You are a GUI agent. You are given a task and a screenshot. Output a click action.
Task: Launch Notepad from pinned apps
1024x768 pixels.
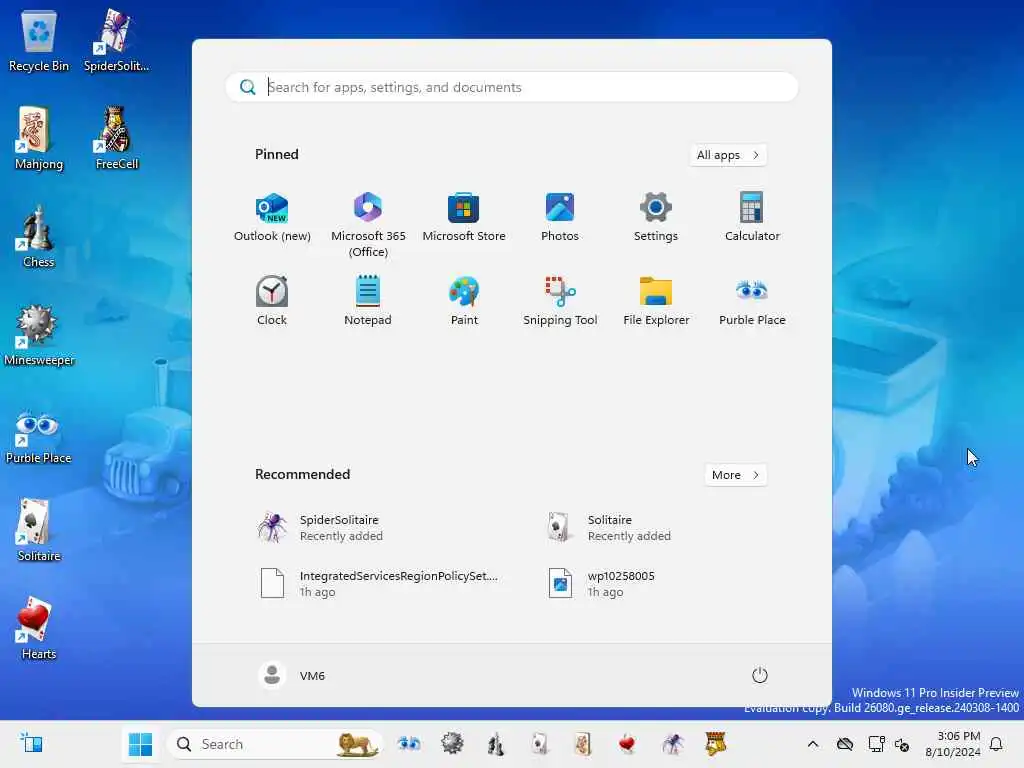[x=368, y=302]
